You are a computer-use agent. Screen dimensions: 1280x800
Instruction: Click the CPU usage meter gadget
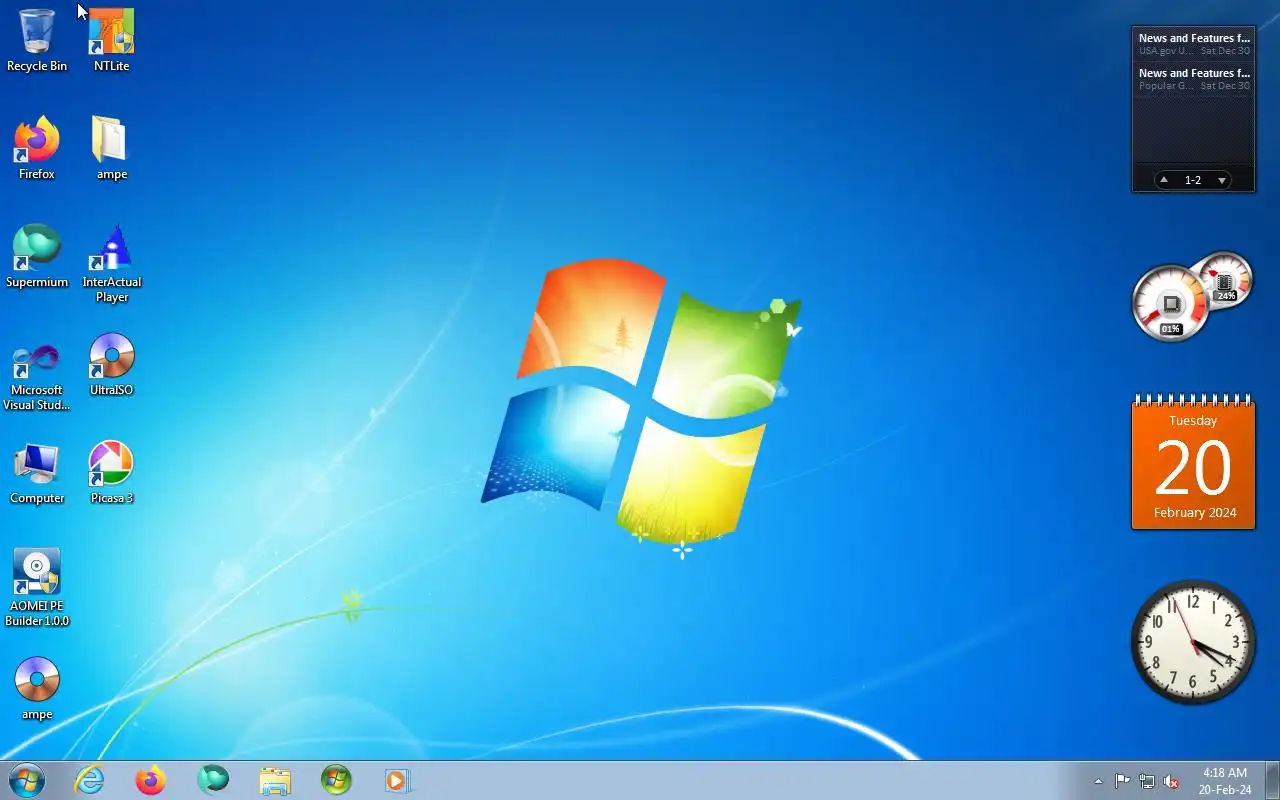click(1170, 303)
